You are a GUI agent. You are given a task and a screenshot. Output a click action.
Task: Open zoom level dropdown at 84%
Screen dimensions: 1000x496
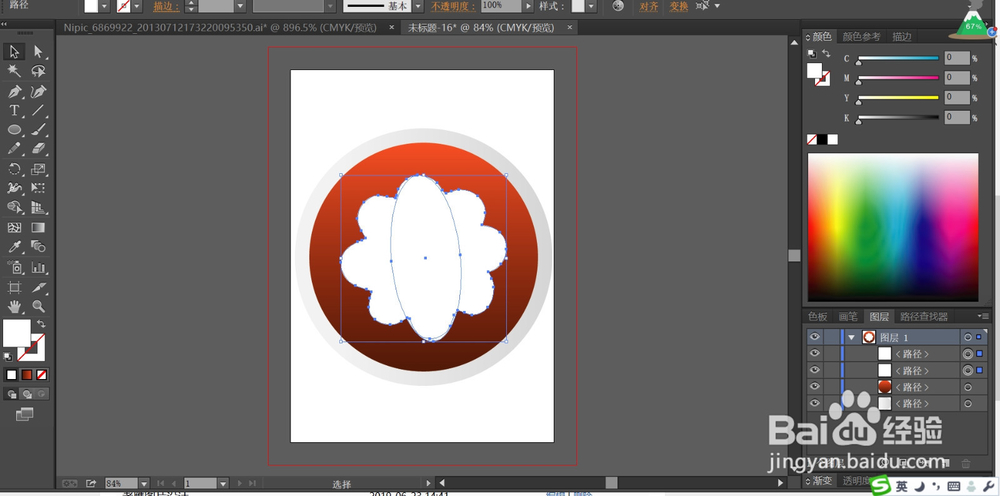(x=143, y=483)
